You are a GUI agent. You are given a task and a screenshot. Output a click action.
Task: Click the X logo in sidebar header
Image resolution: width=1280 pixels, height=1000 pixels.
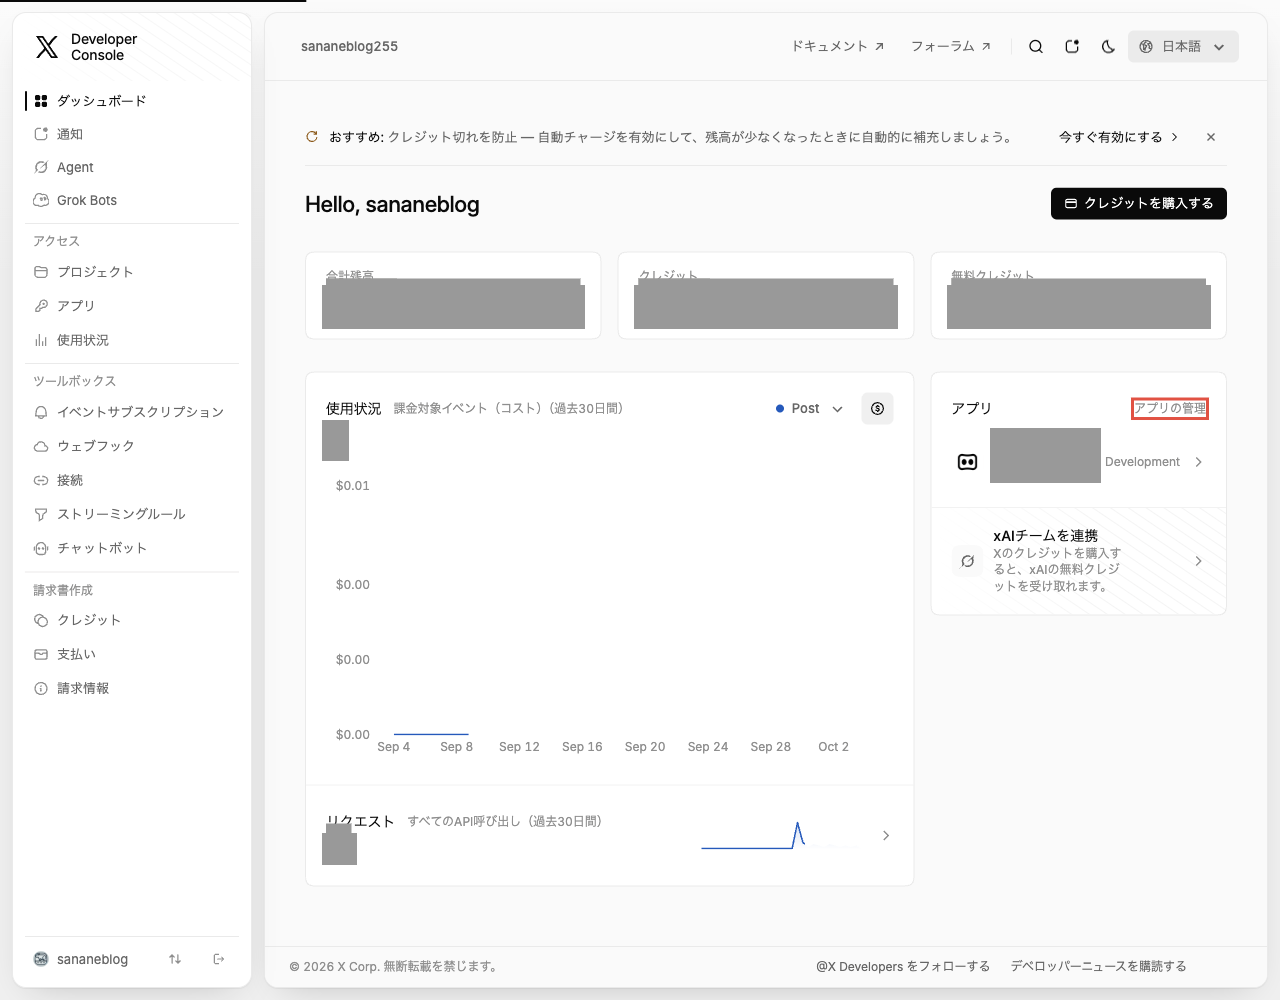[x=47, y=47]
